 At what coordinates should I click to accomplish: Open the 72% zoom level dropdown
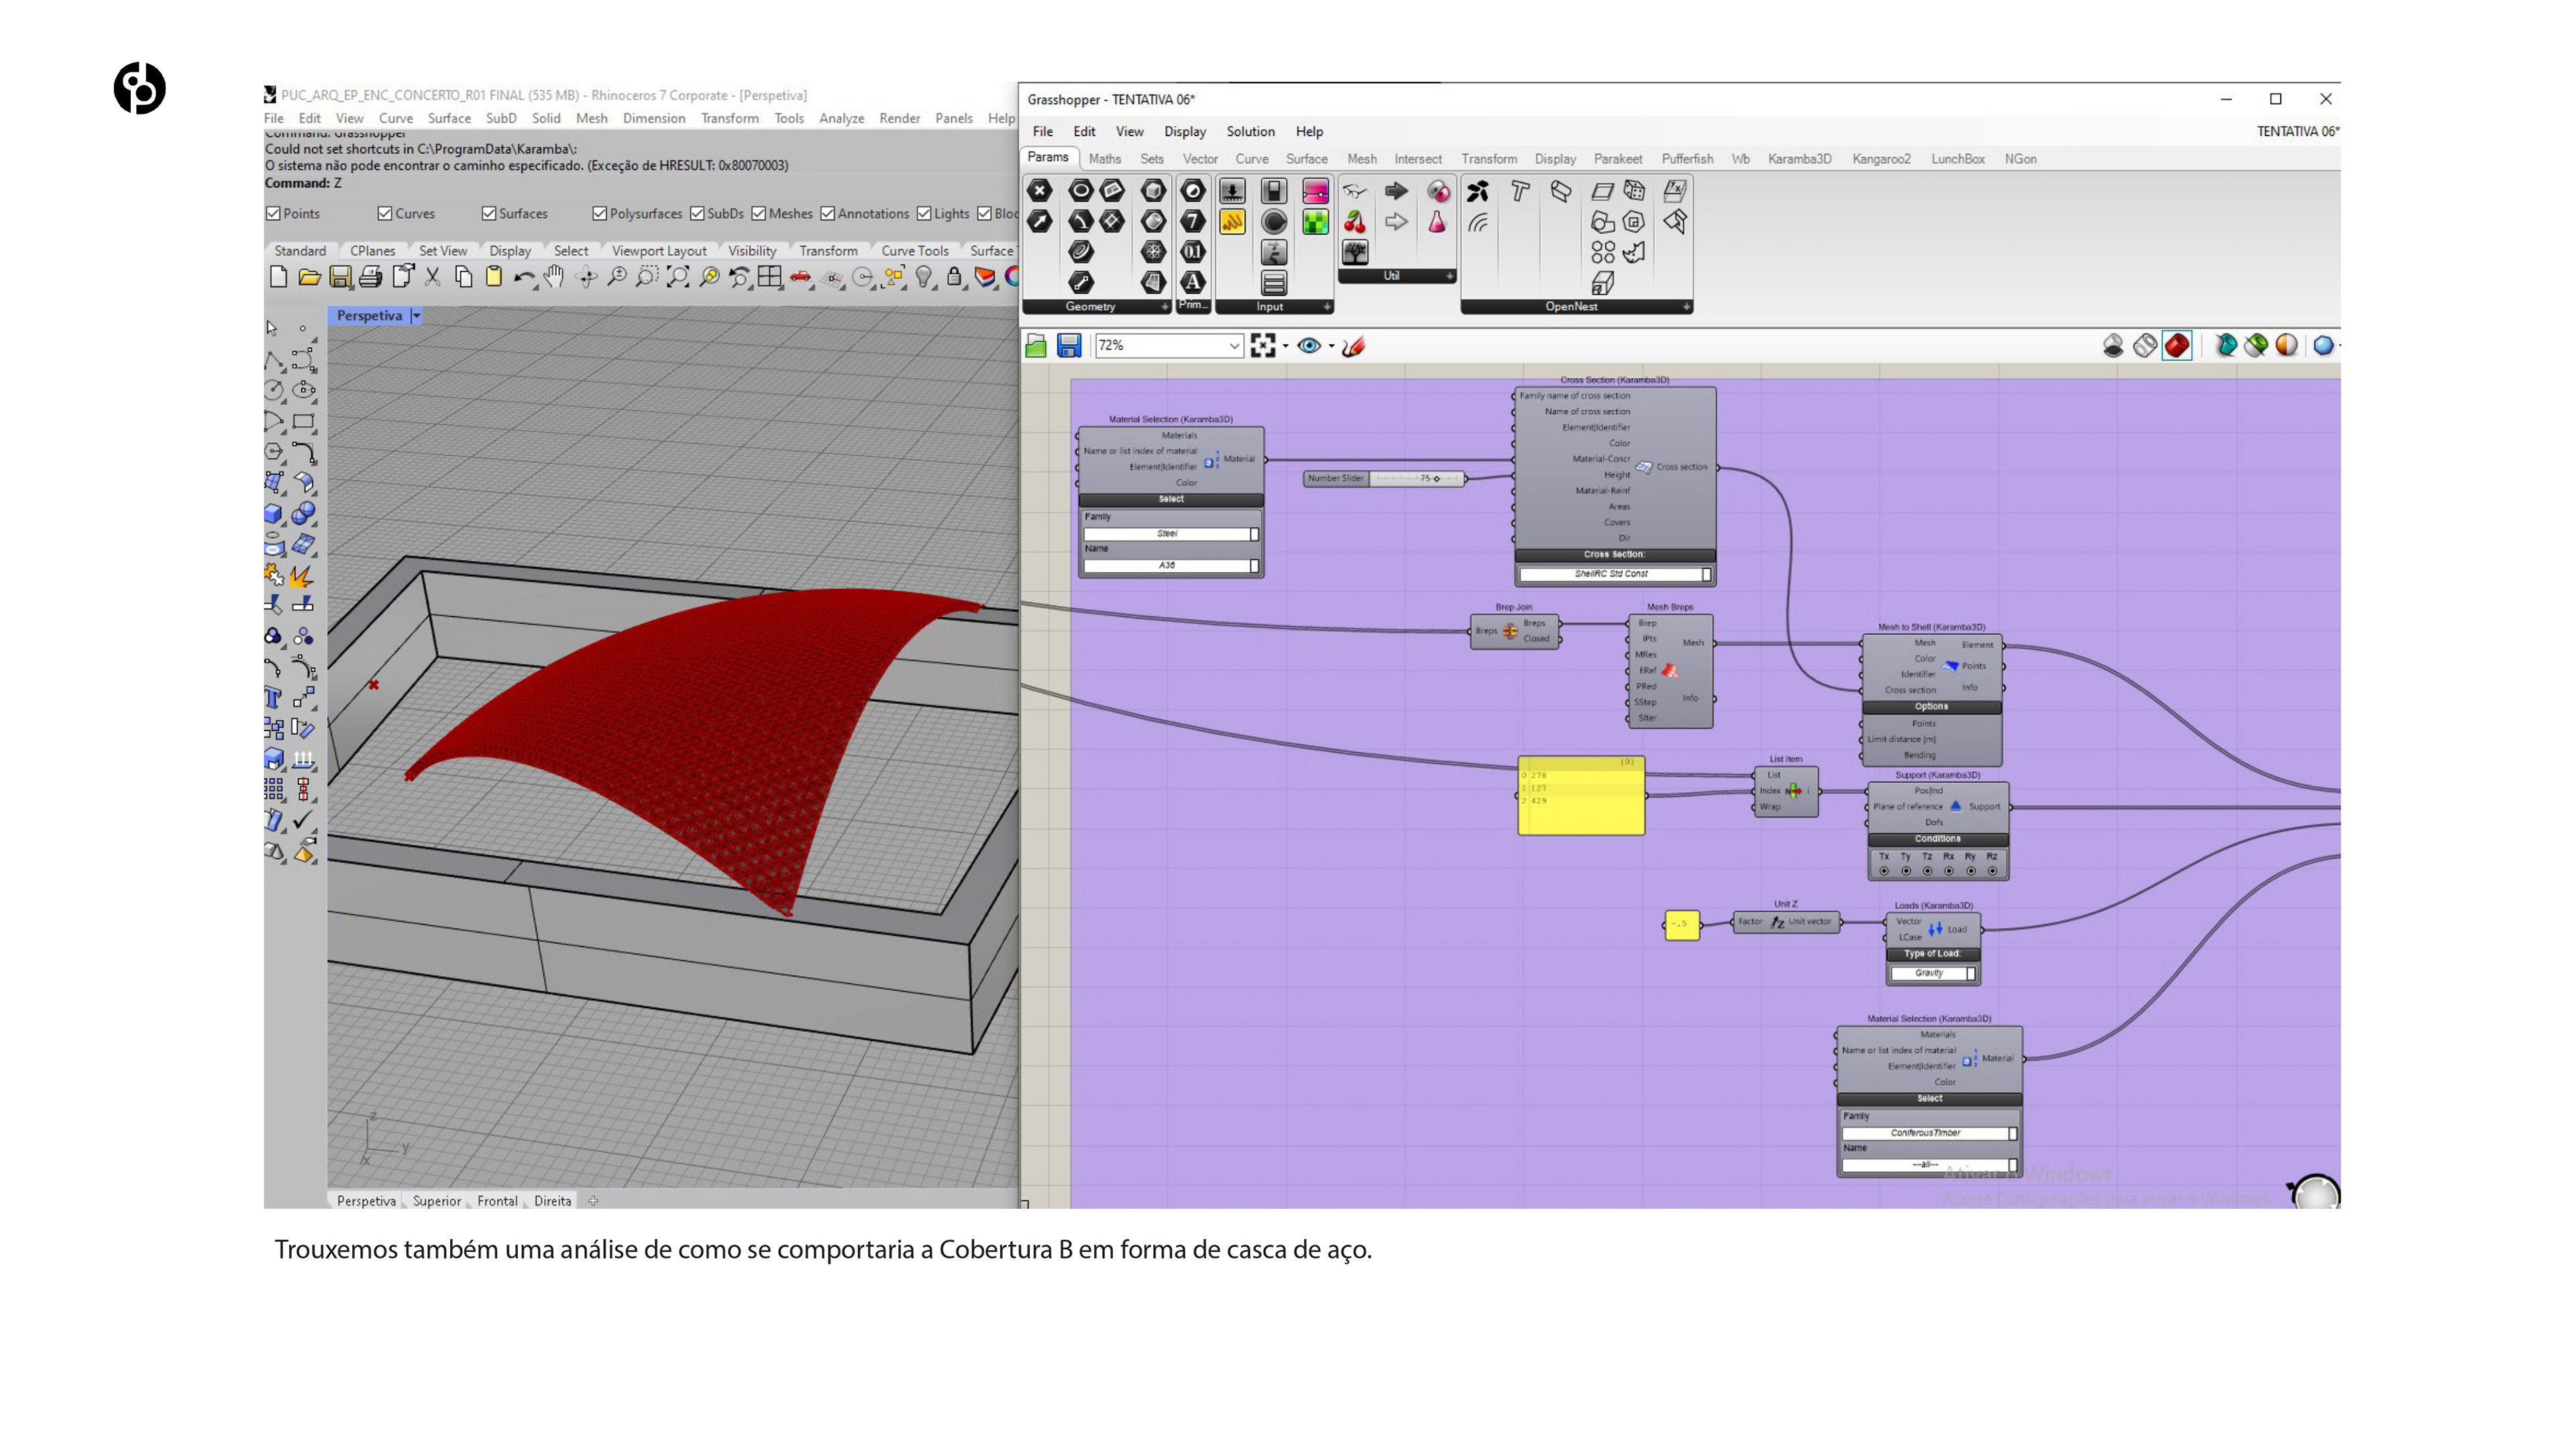1234,346
